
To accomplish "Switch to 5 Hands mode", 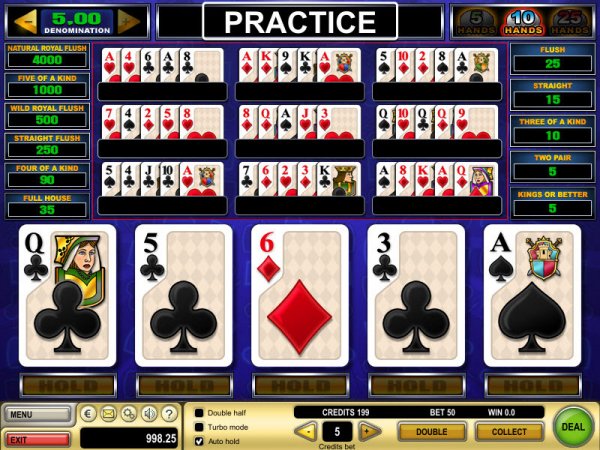I will pos(476,22).
